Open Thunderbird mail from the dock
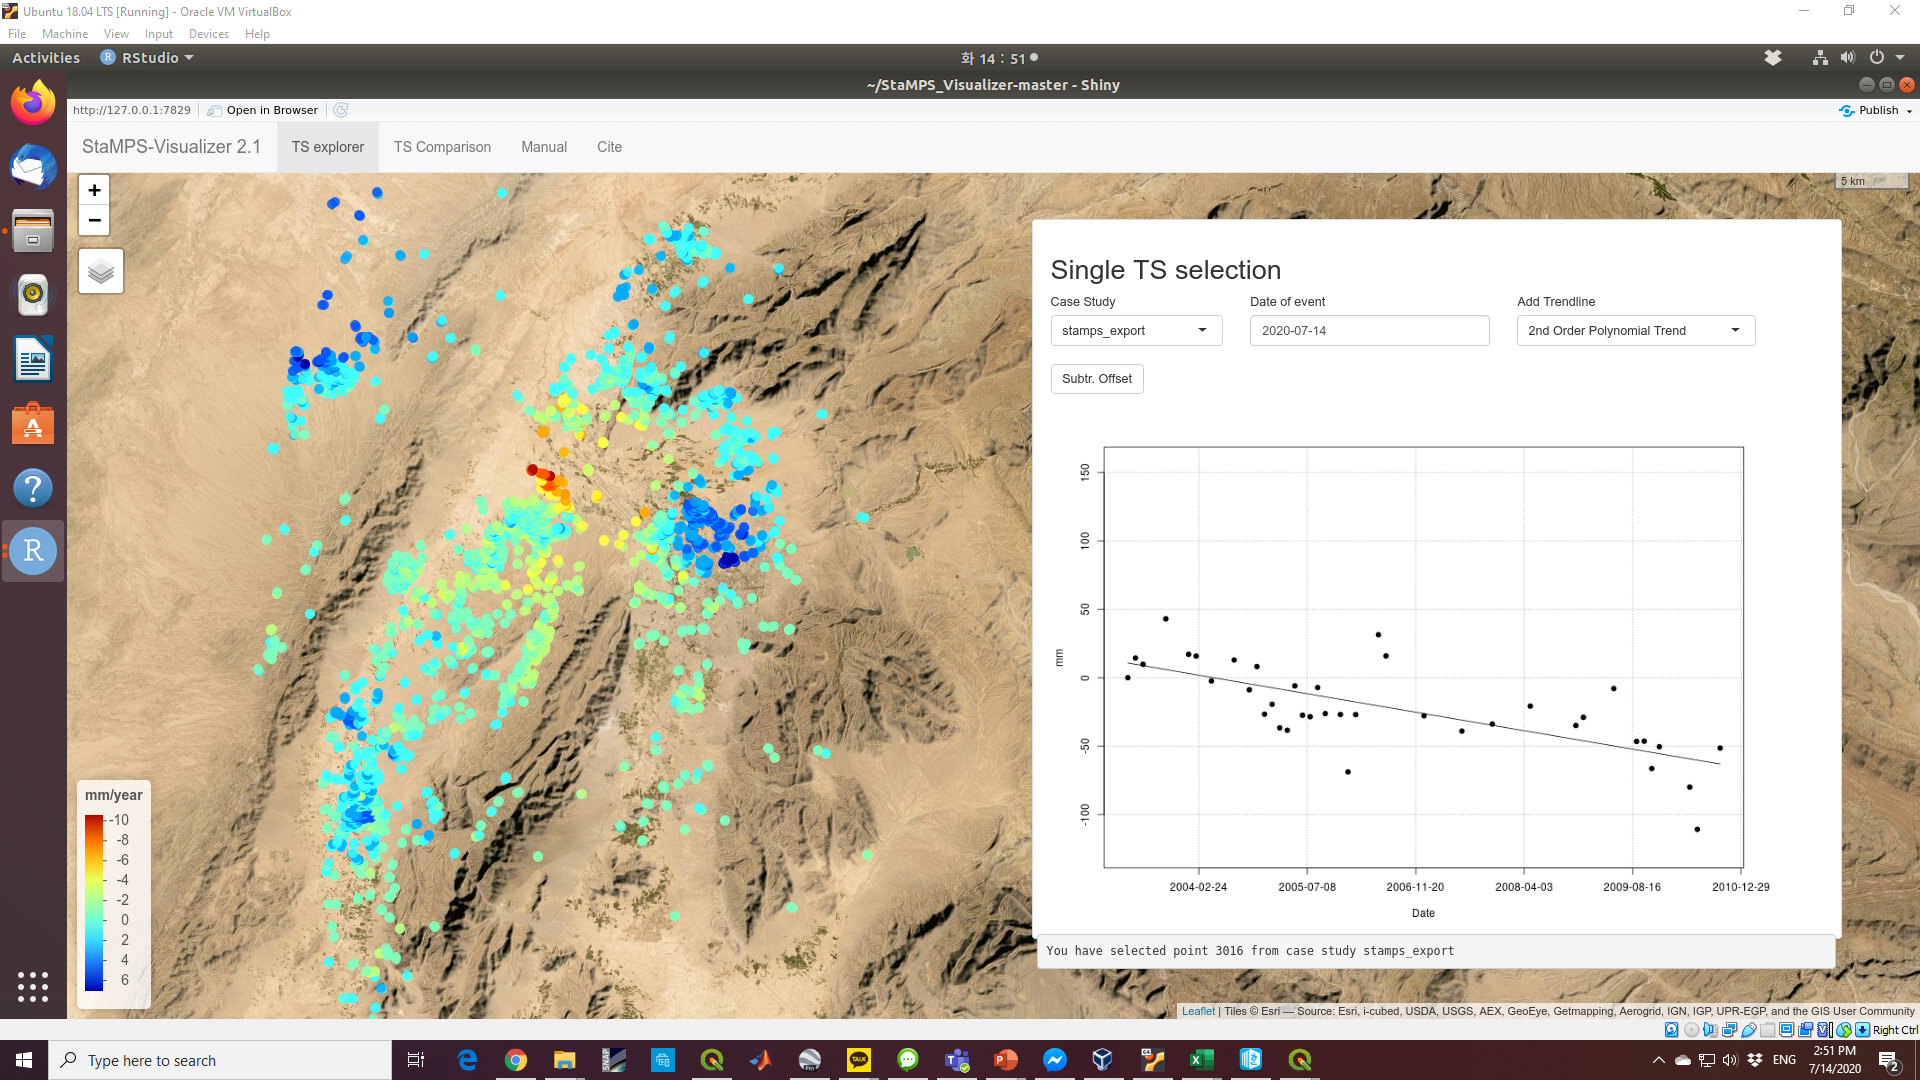This screenshot has height=1080, width=1920. (x=33, y=167)
